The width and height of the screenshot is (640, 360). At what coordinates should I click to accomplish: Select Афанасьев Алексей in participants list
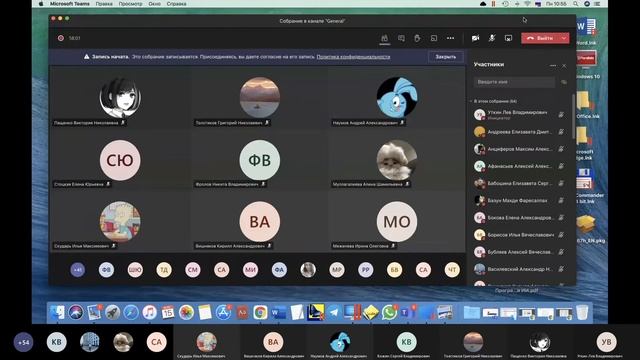pos(520,166)
